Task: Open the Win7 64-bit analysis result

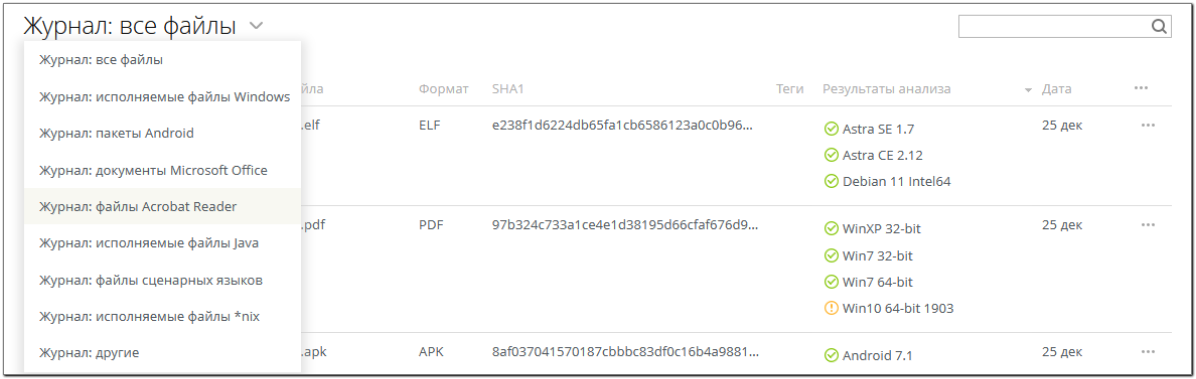Action: tap(877, 281)
